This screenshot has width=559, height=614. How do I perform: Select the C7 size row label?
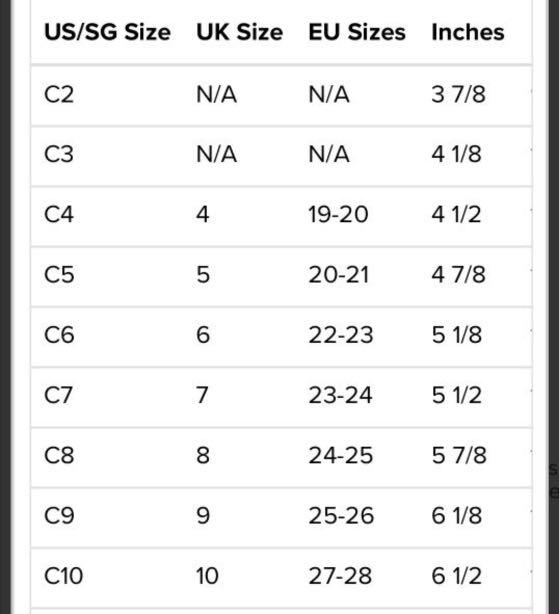[x=58, y=395]
